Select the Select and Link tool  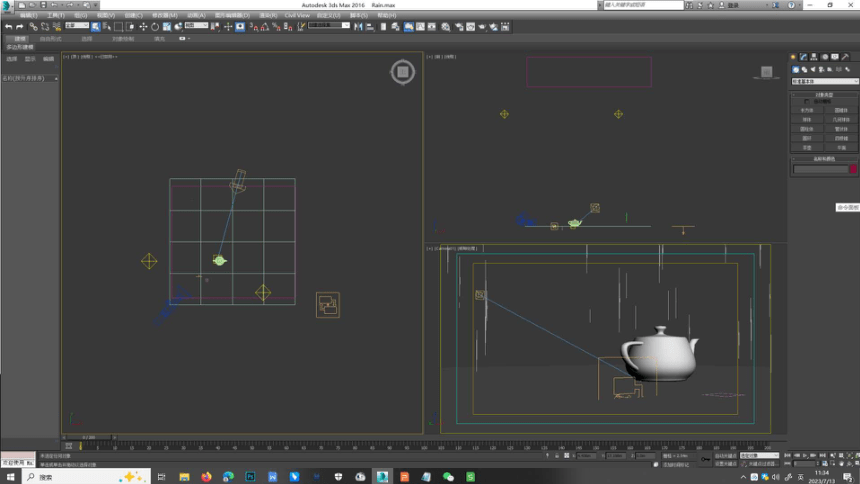33,26
